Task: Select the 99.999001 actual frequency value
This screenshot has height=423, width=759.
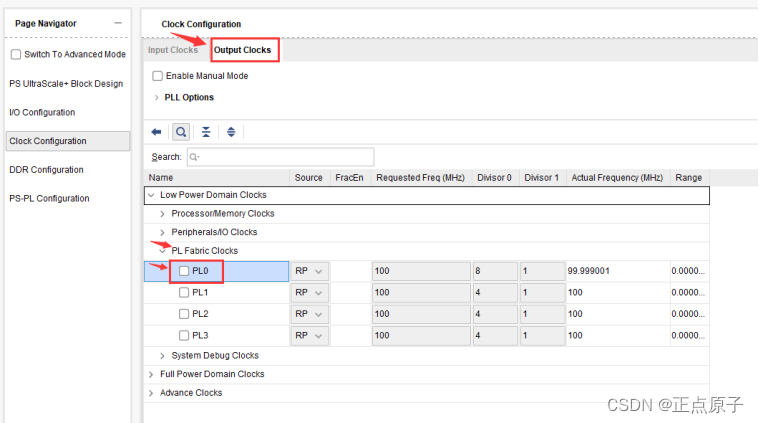Action: coord(589,271)
